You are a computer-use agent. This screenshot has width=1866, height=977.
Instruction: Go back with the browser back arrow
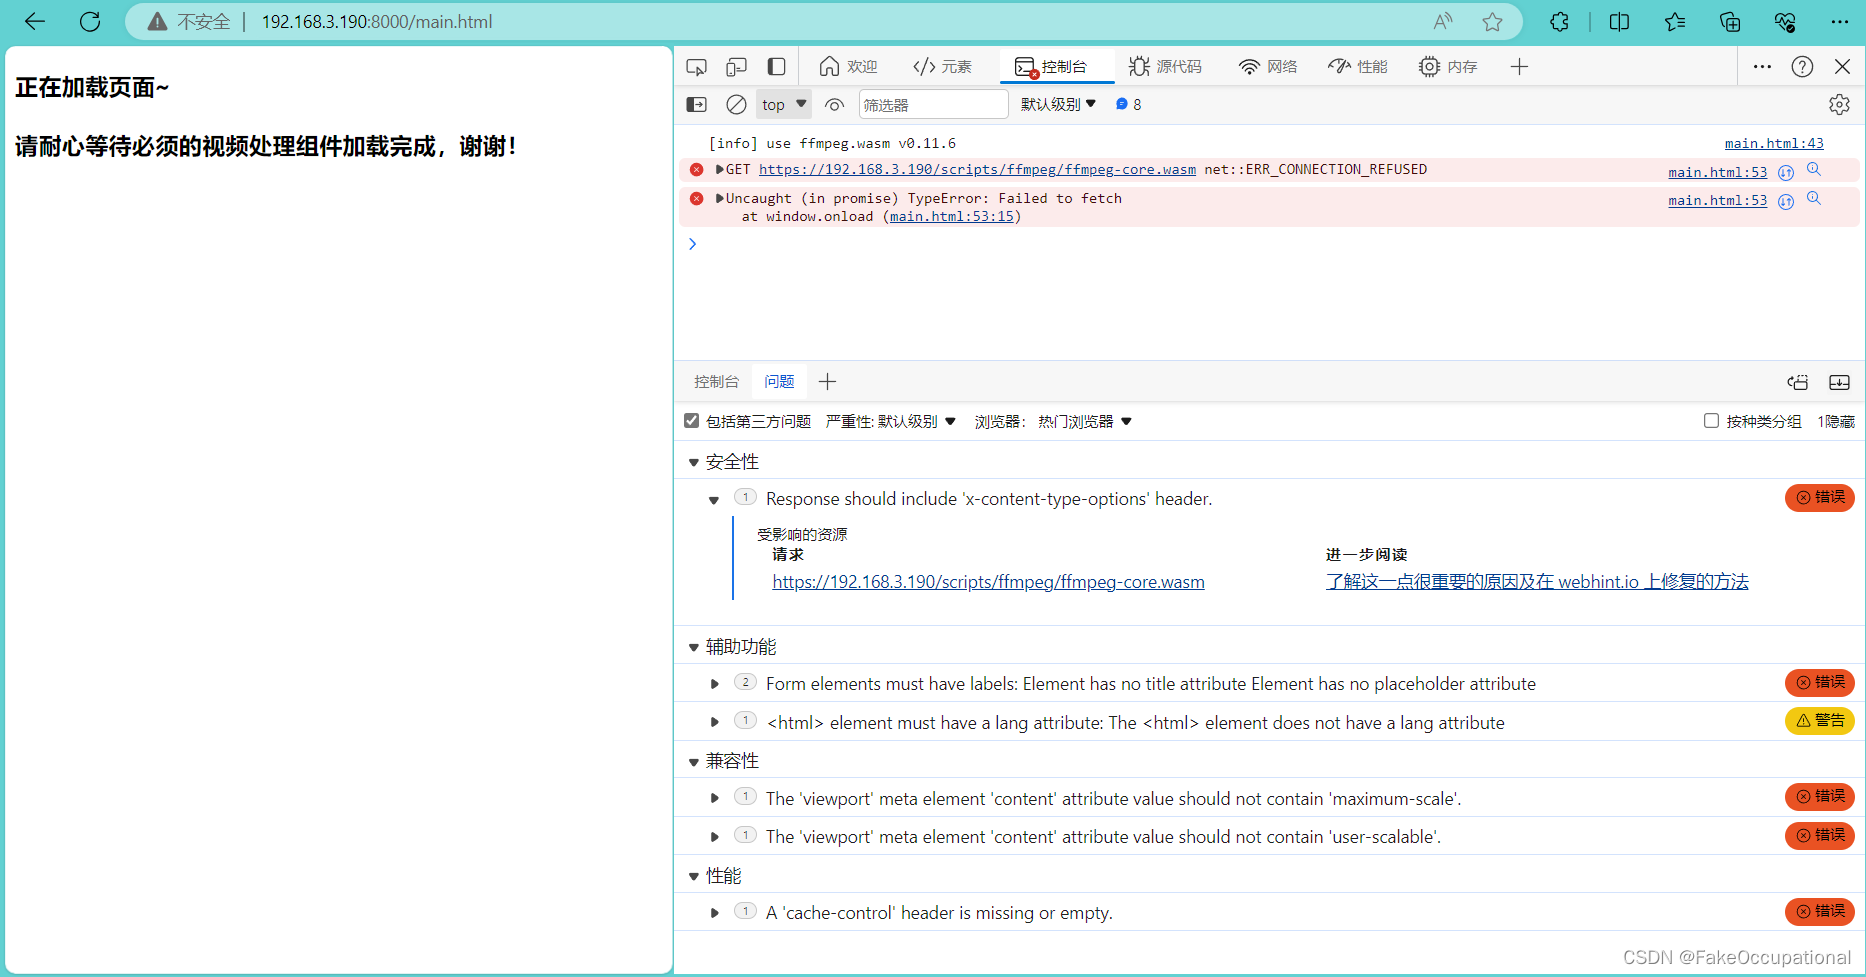[35, 21]
